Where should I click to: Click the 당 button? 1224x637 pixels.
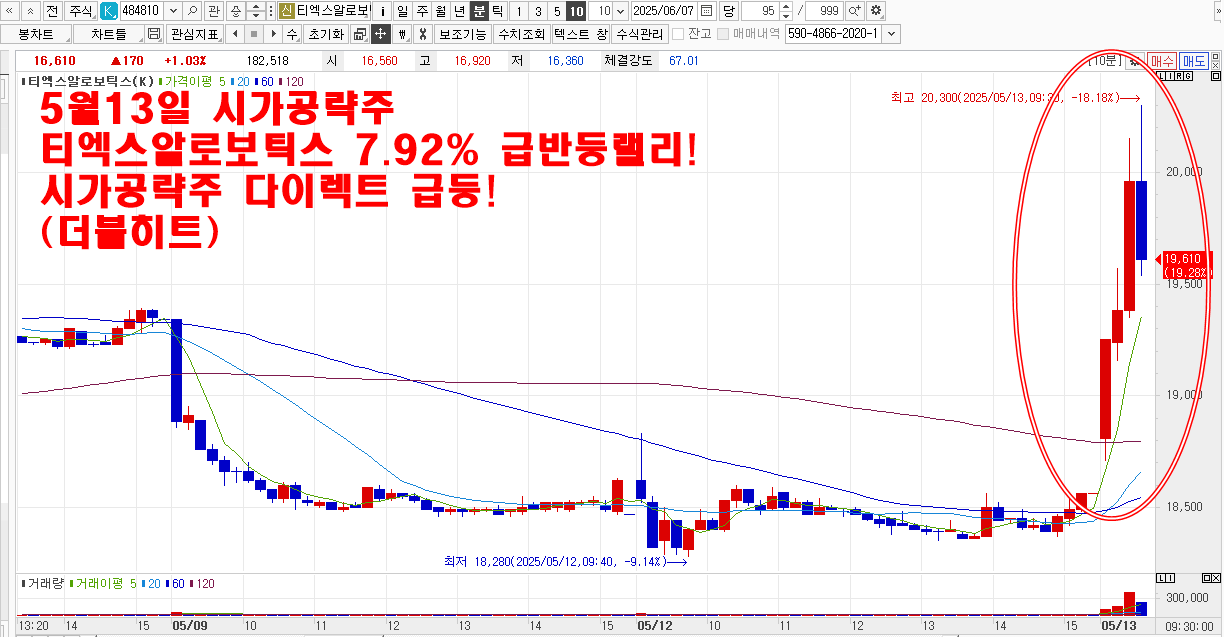[x=728, y=11]
